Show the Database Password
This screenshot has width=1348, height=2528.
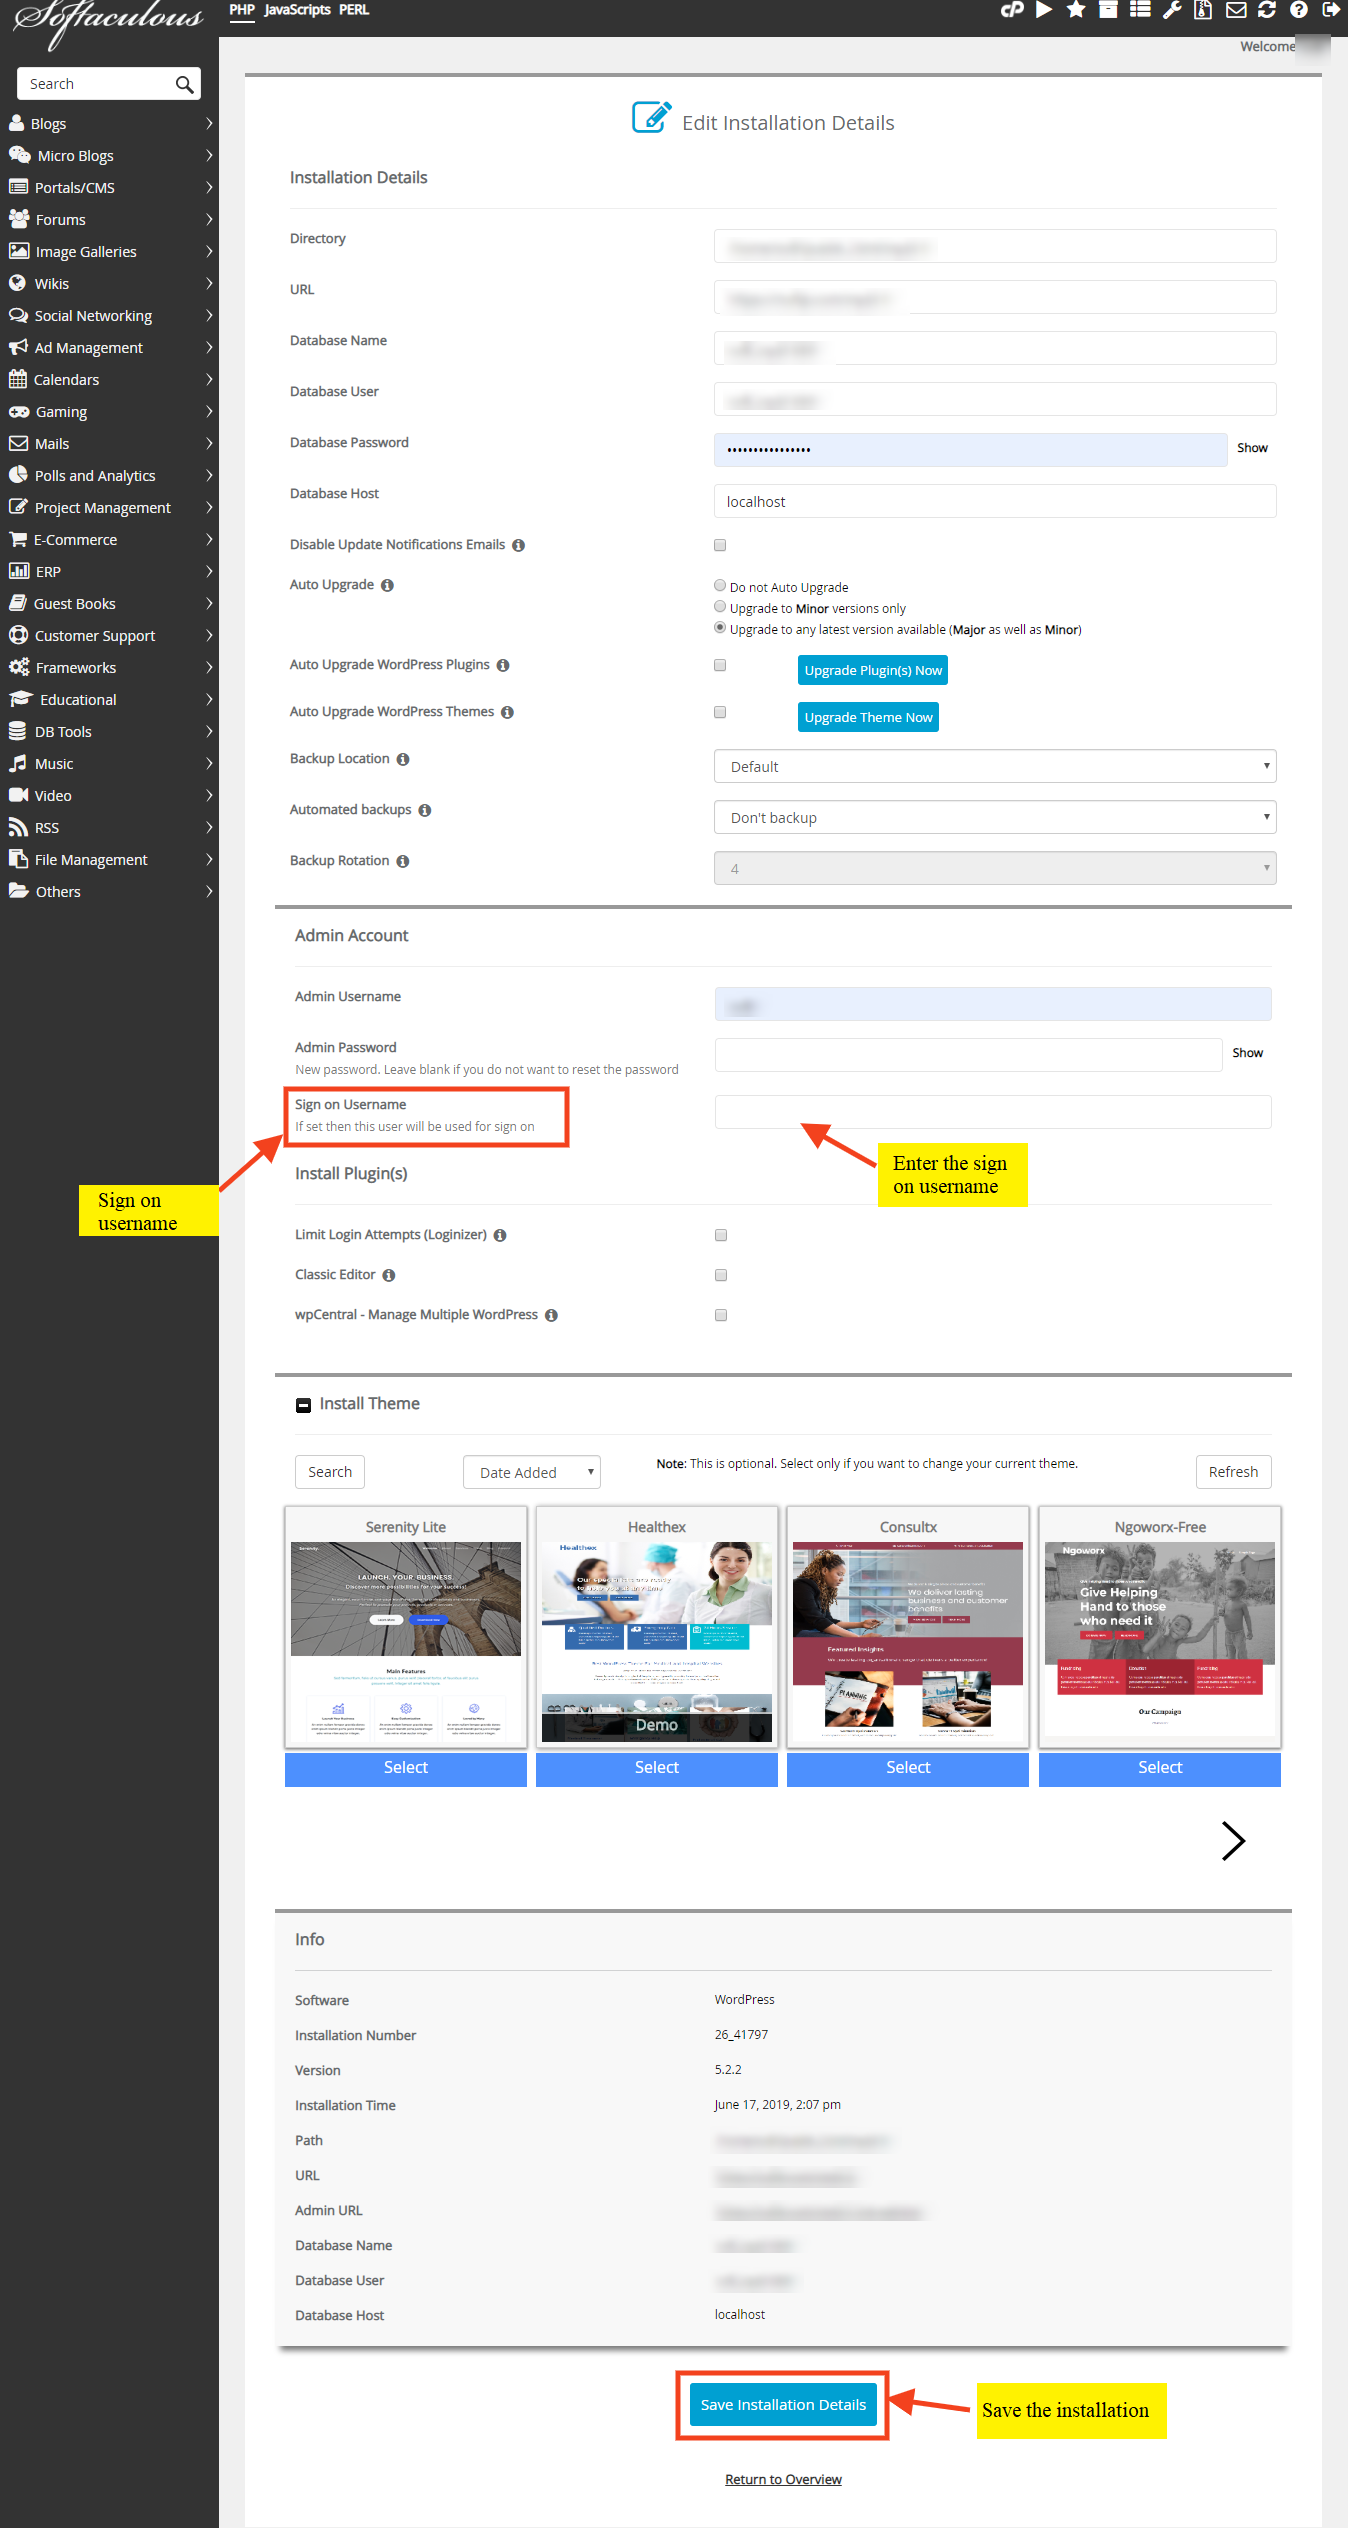pos(1252,448)
